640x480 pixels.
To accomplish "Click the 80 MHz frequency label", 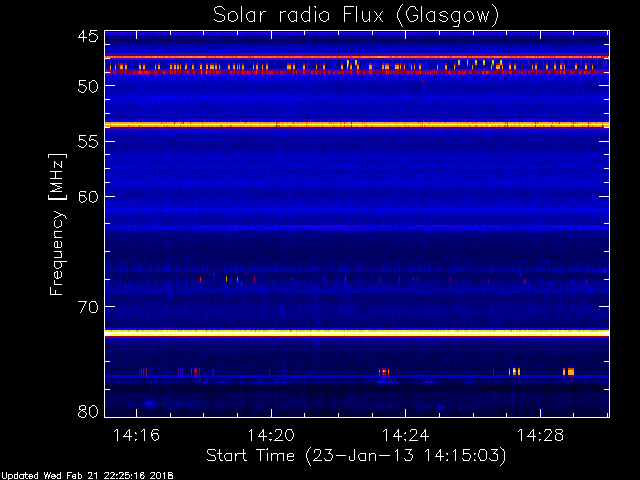I will 88,411.
